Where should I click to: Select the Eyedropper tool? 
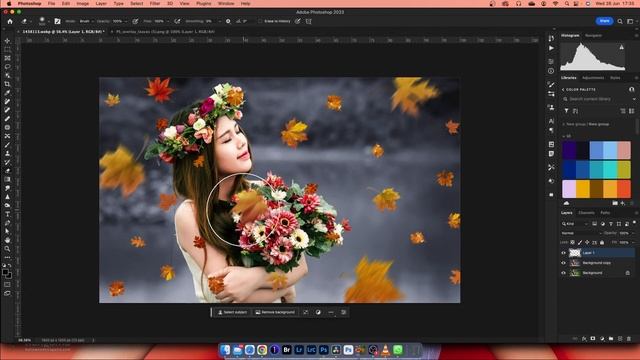7,93
